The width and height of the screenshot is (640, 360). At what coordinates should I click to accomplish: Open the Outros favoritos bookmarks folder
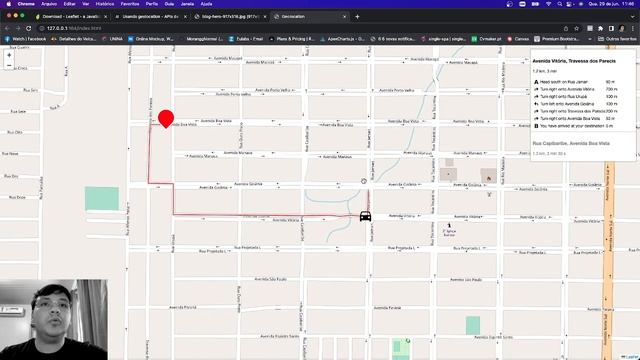click(617, 39)
